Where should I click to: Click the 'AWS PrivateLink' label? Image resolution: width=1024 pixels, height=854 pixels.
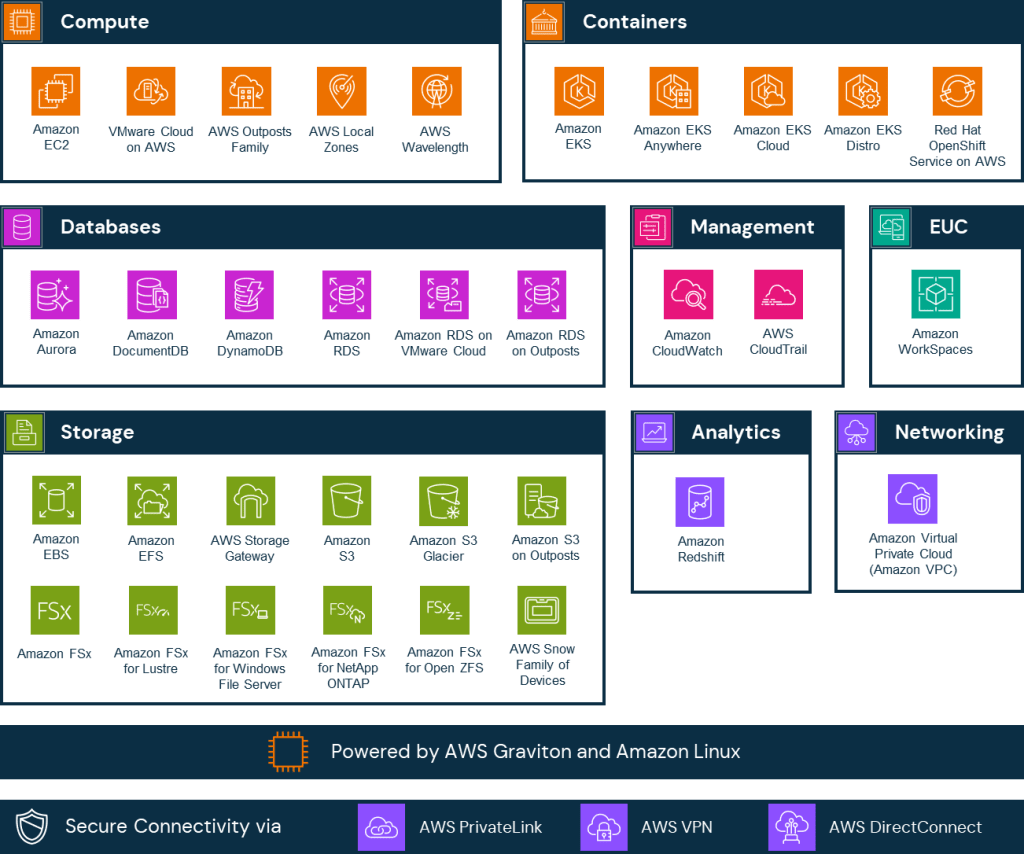[481, 827]
